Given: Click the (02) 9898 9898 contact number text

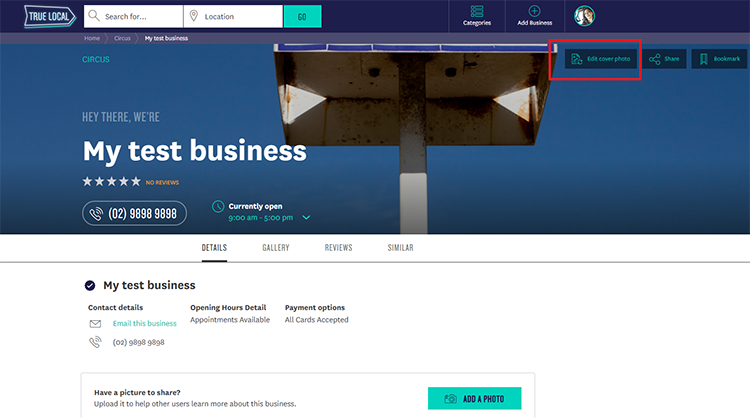Looking at the screenshot, I should coord(138,342).
